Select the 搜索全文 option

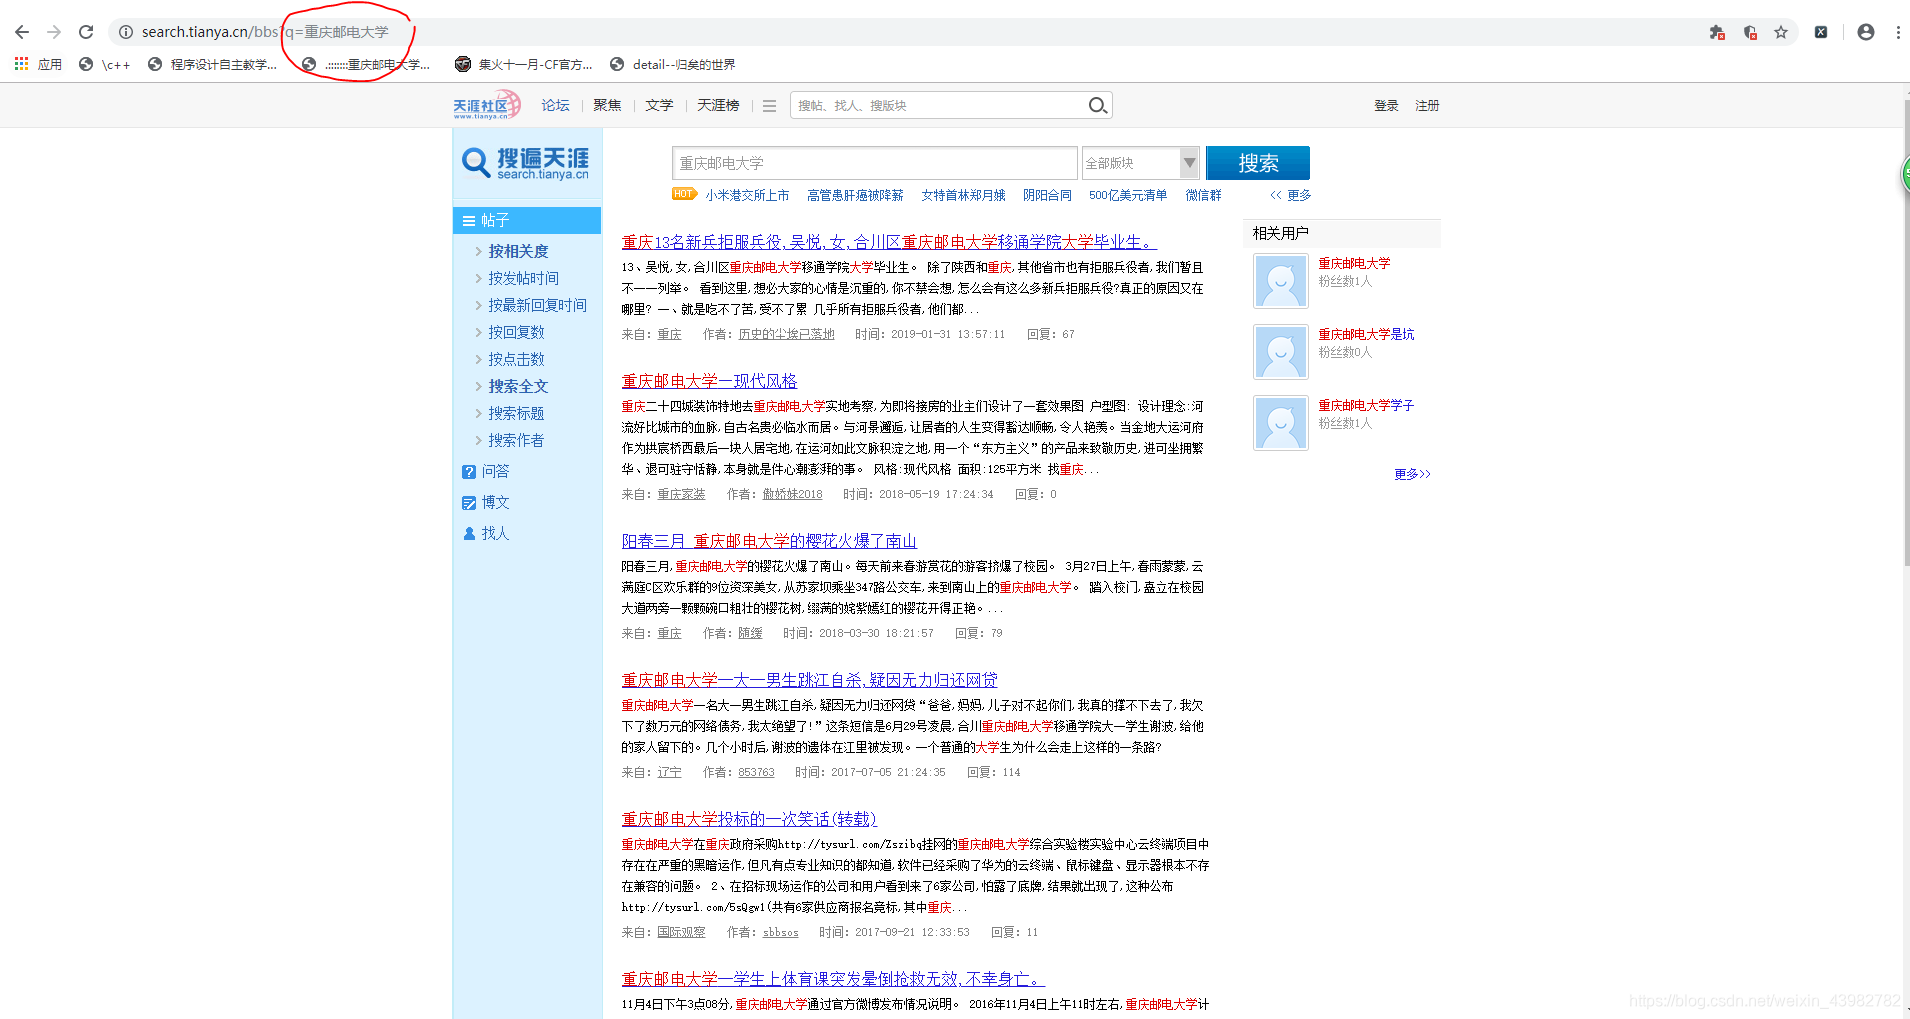(x=518, y=386)
